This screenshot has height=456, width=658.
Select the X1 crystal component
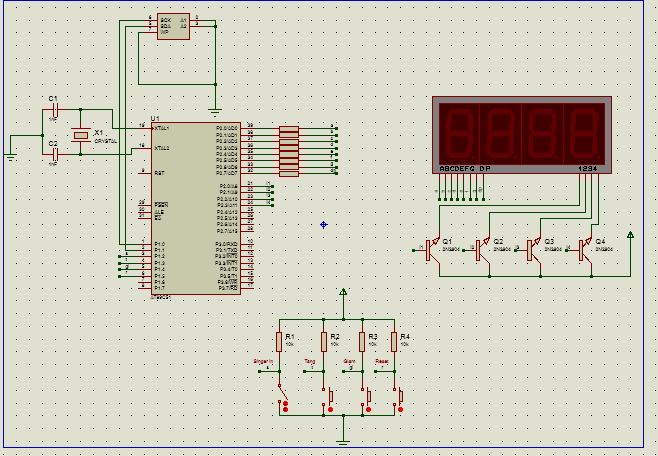tap(81, 135)
